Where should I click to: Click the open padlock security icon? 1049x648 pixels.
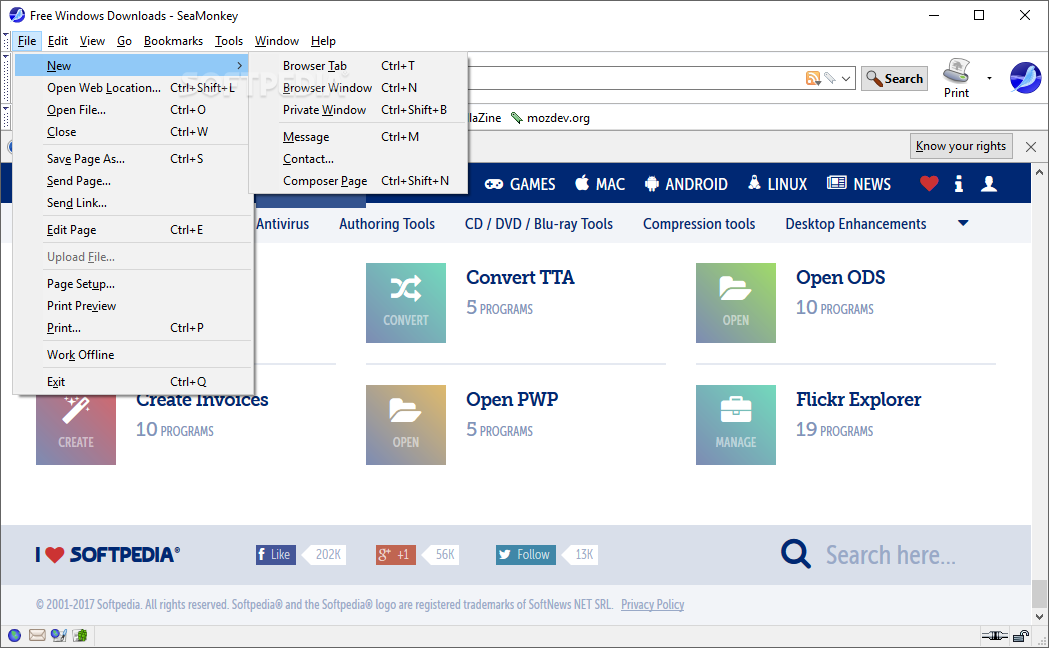pos(1021,635)
